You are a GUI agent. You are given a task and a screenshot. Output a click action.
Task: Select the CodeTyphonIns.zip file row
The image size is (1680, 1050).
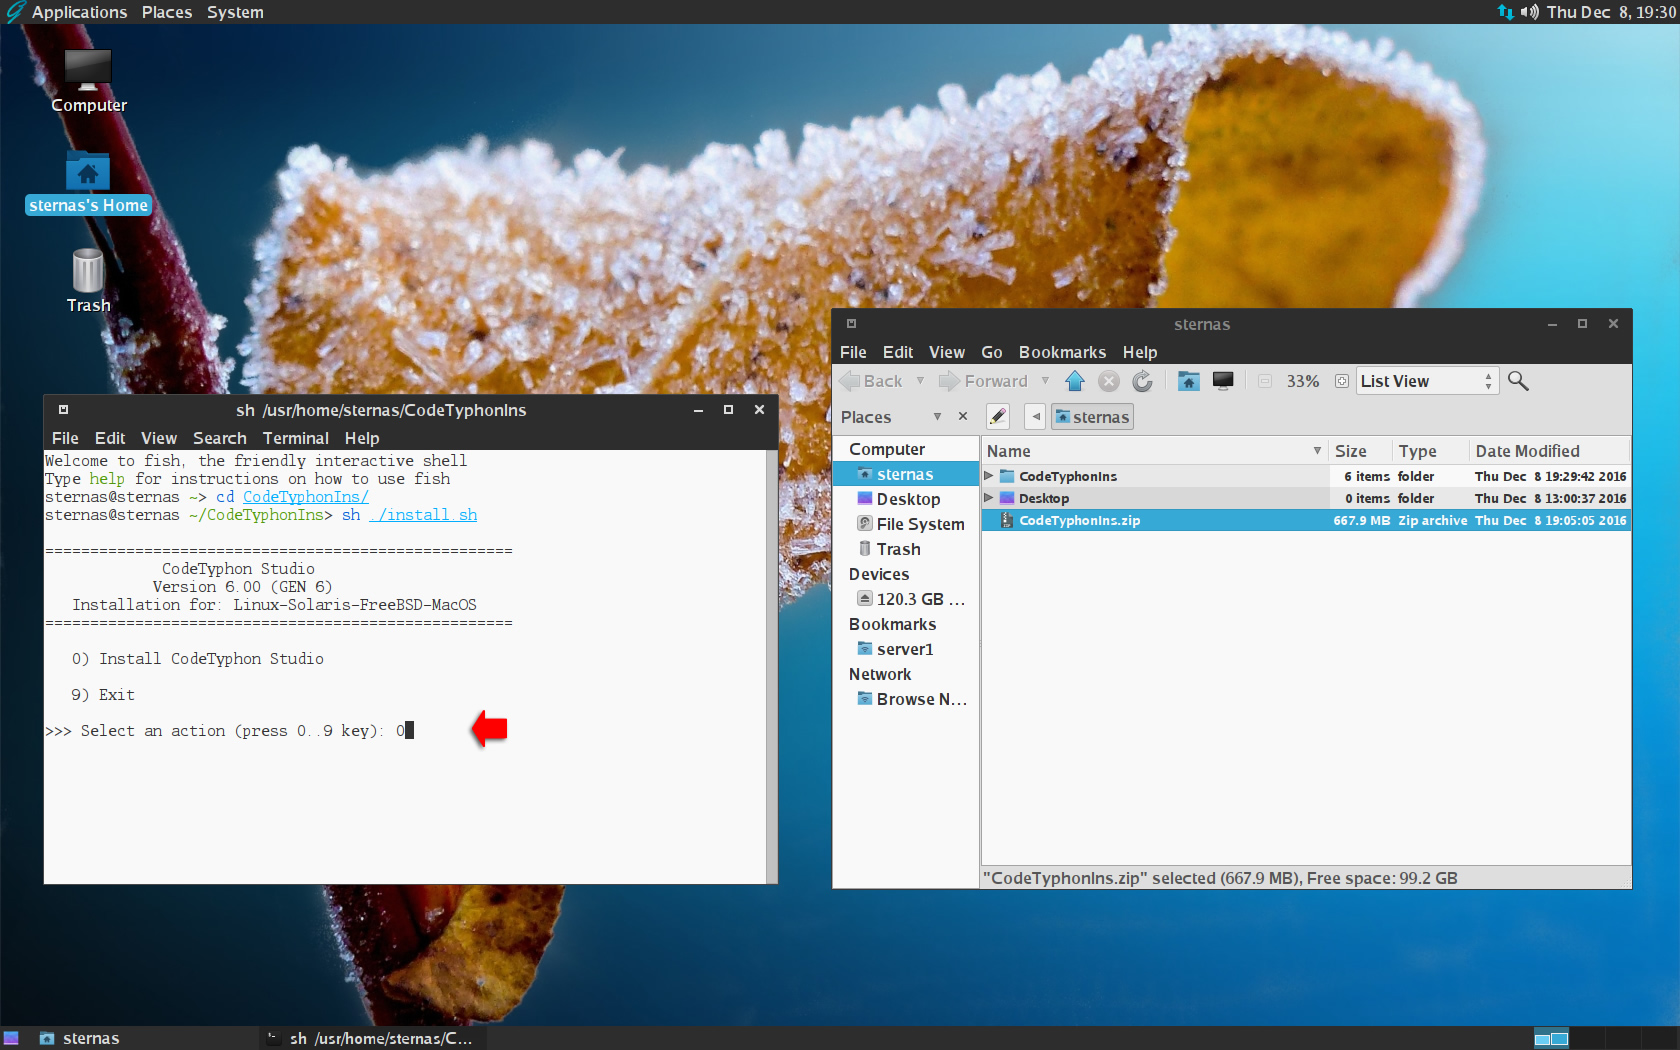click(x=1306, y=520)
